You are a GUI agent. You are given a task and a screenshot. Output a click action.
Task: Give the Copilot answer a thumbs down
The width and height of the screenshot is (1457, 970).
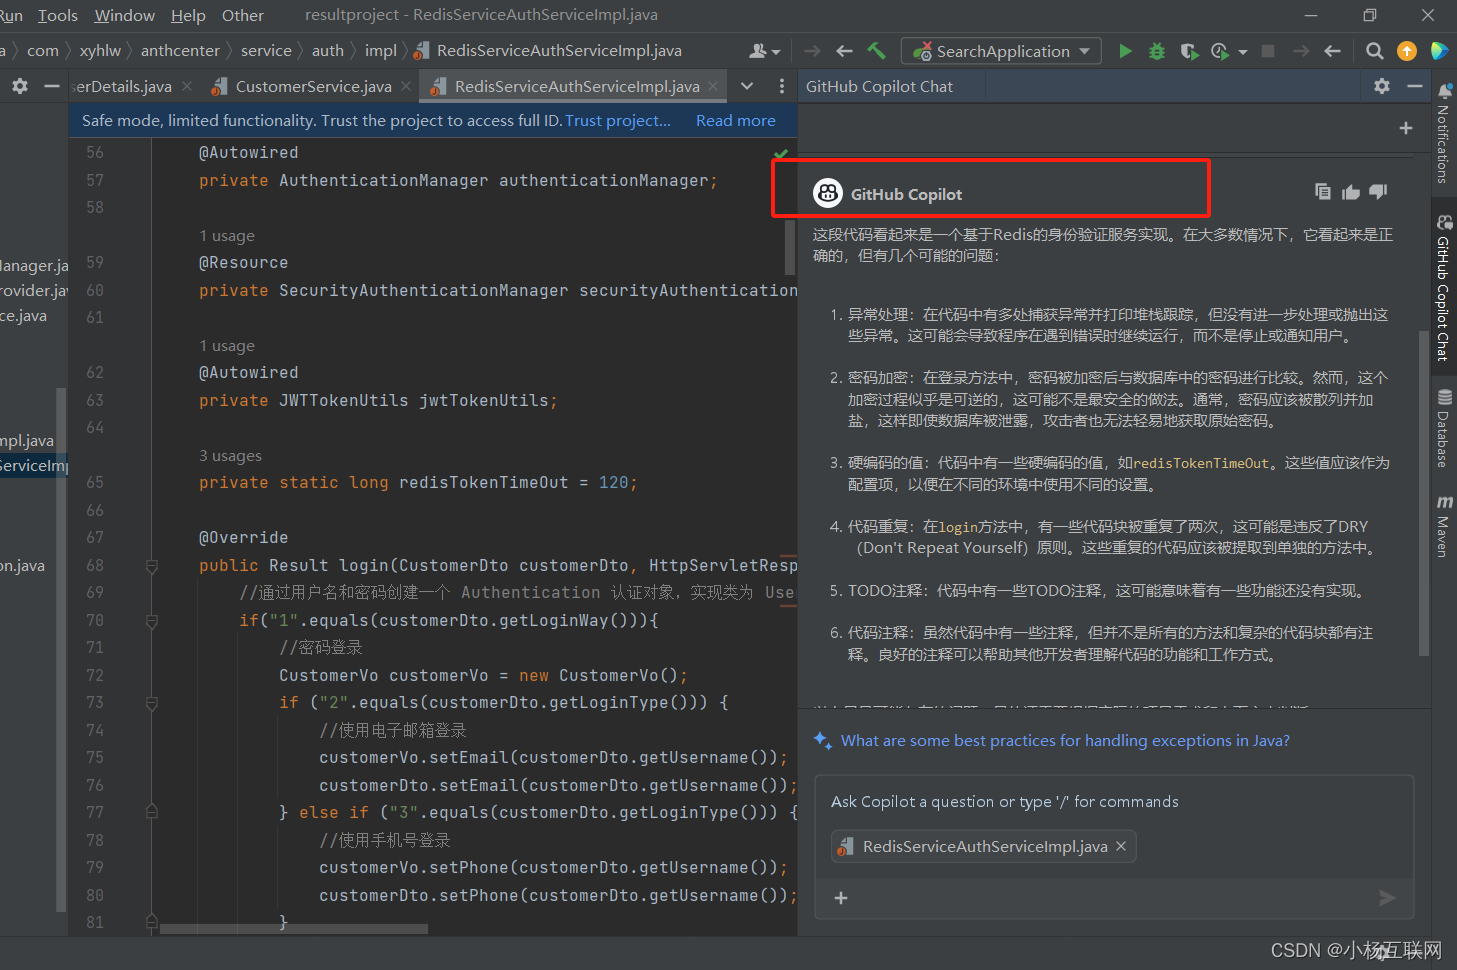tap(1379, 191)
